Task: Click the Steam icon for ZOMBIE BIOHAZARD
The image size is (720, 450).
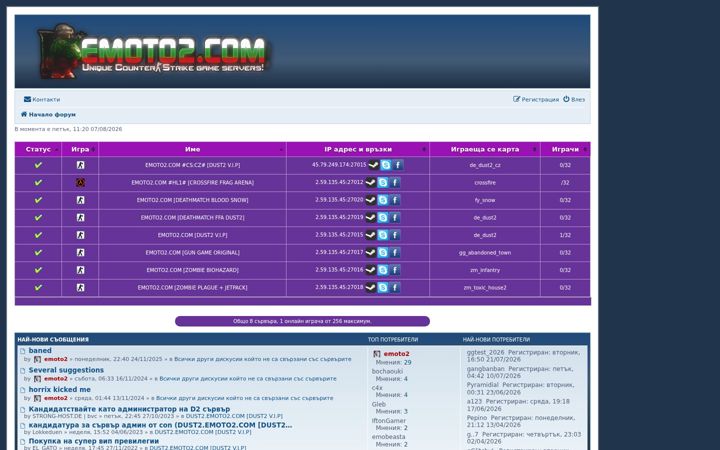Action: coord(371,270)
